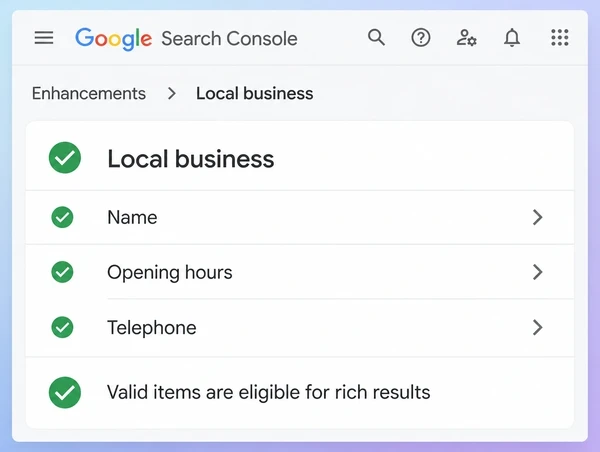Expand the Telephone row chevron
This screenshot has width=600, height=452.
[x=538, y=327]
